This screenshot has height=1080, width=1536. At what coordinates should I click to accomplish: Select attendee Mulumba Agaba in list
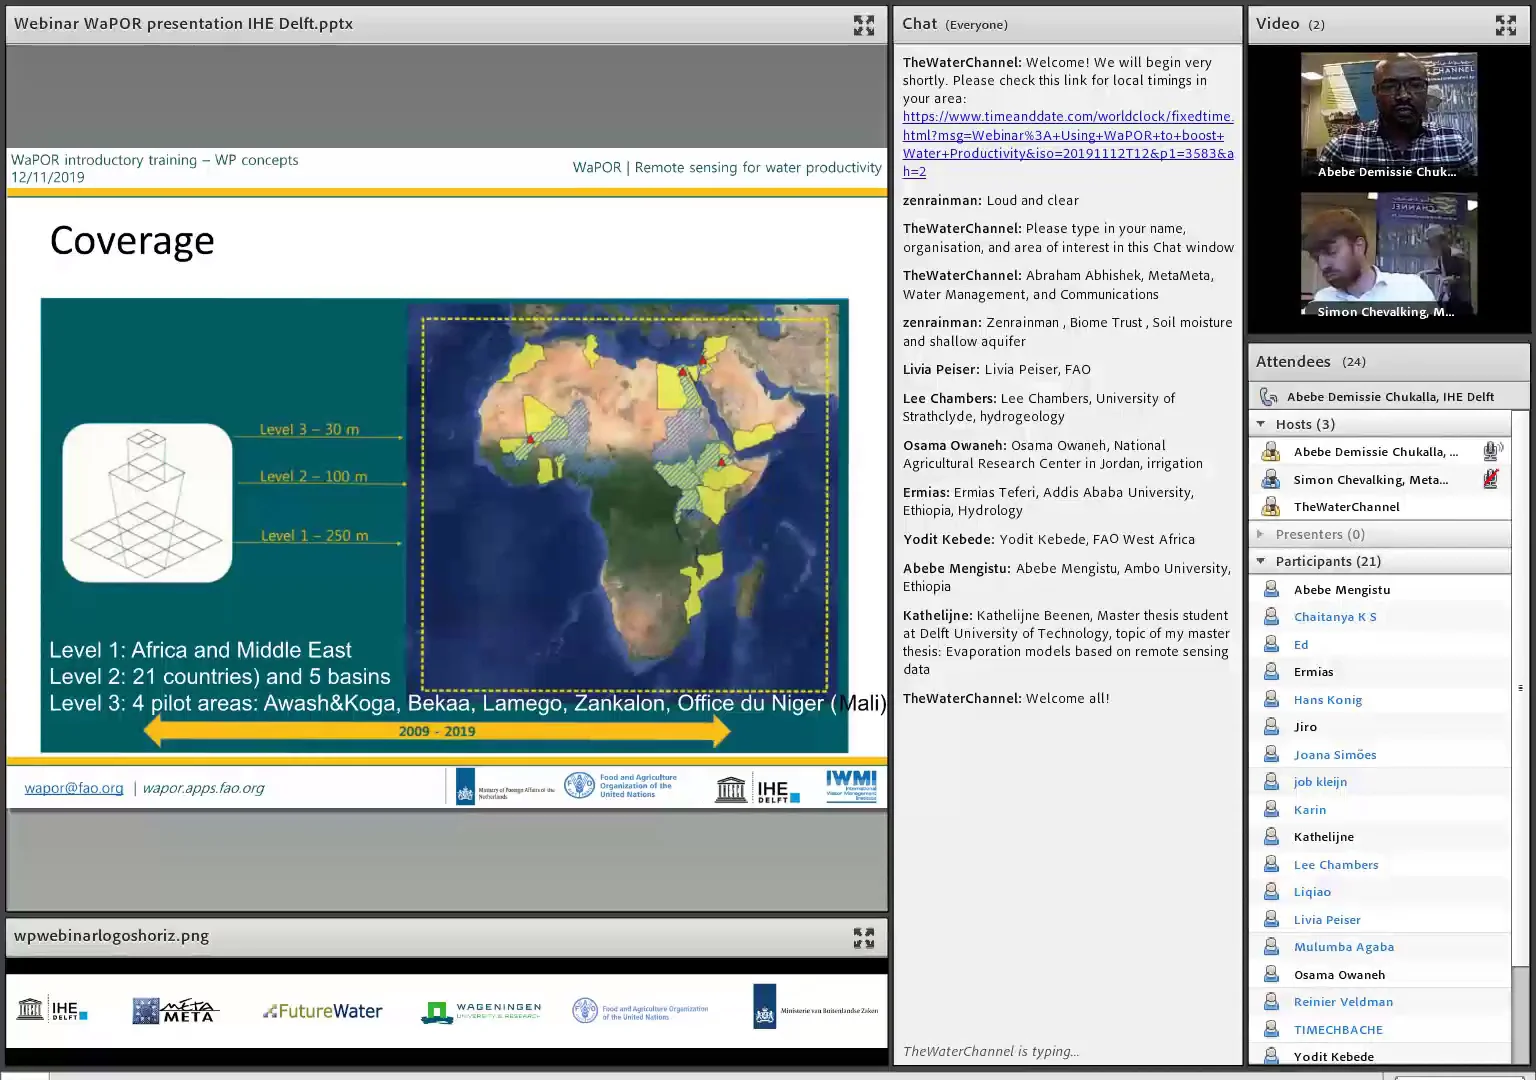[x=1343, y=947]
